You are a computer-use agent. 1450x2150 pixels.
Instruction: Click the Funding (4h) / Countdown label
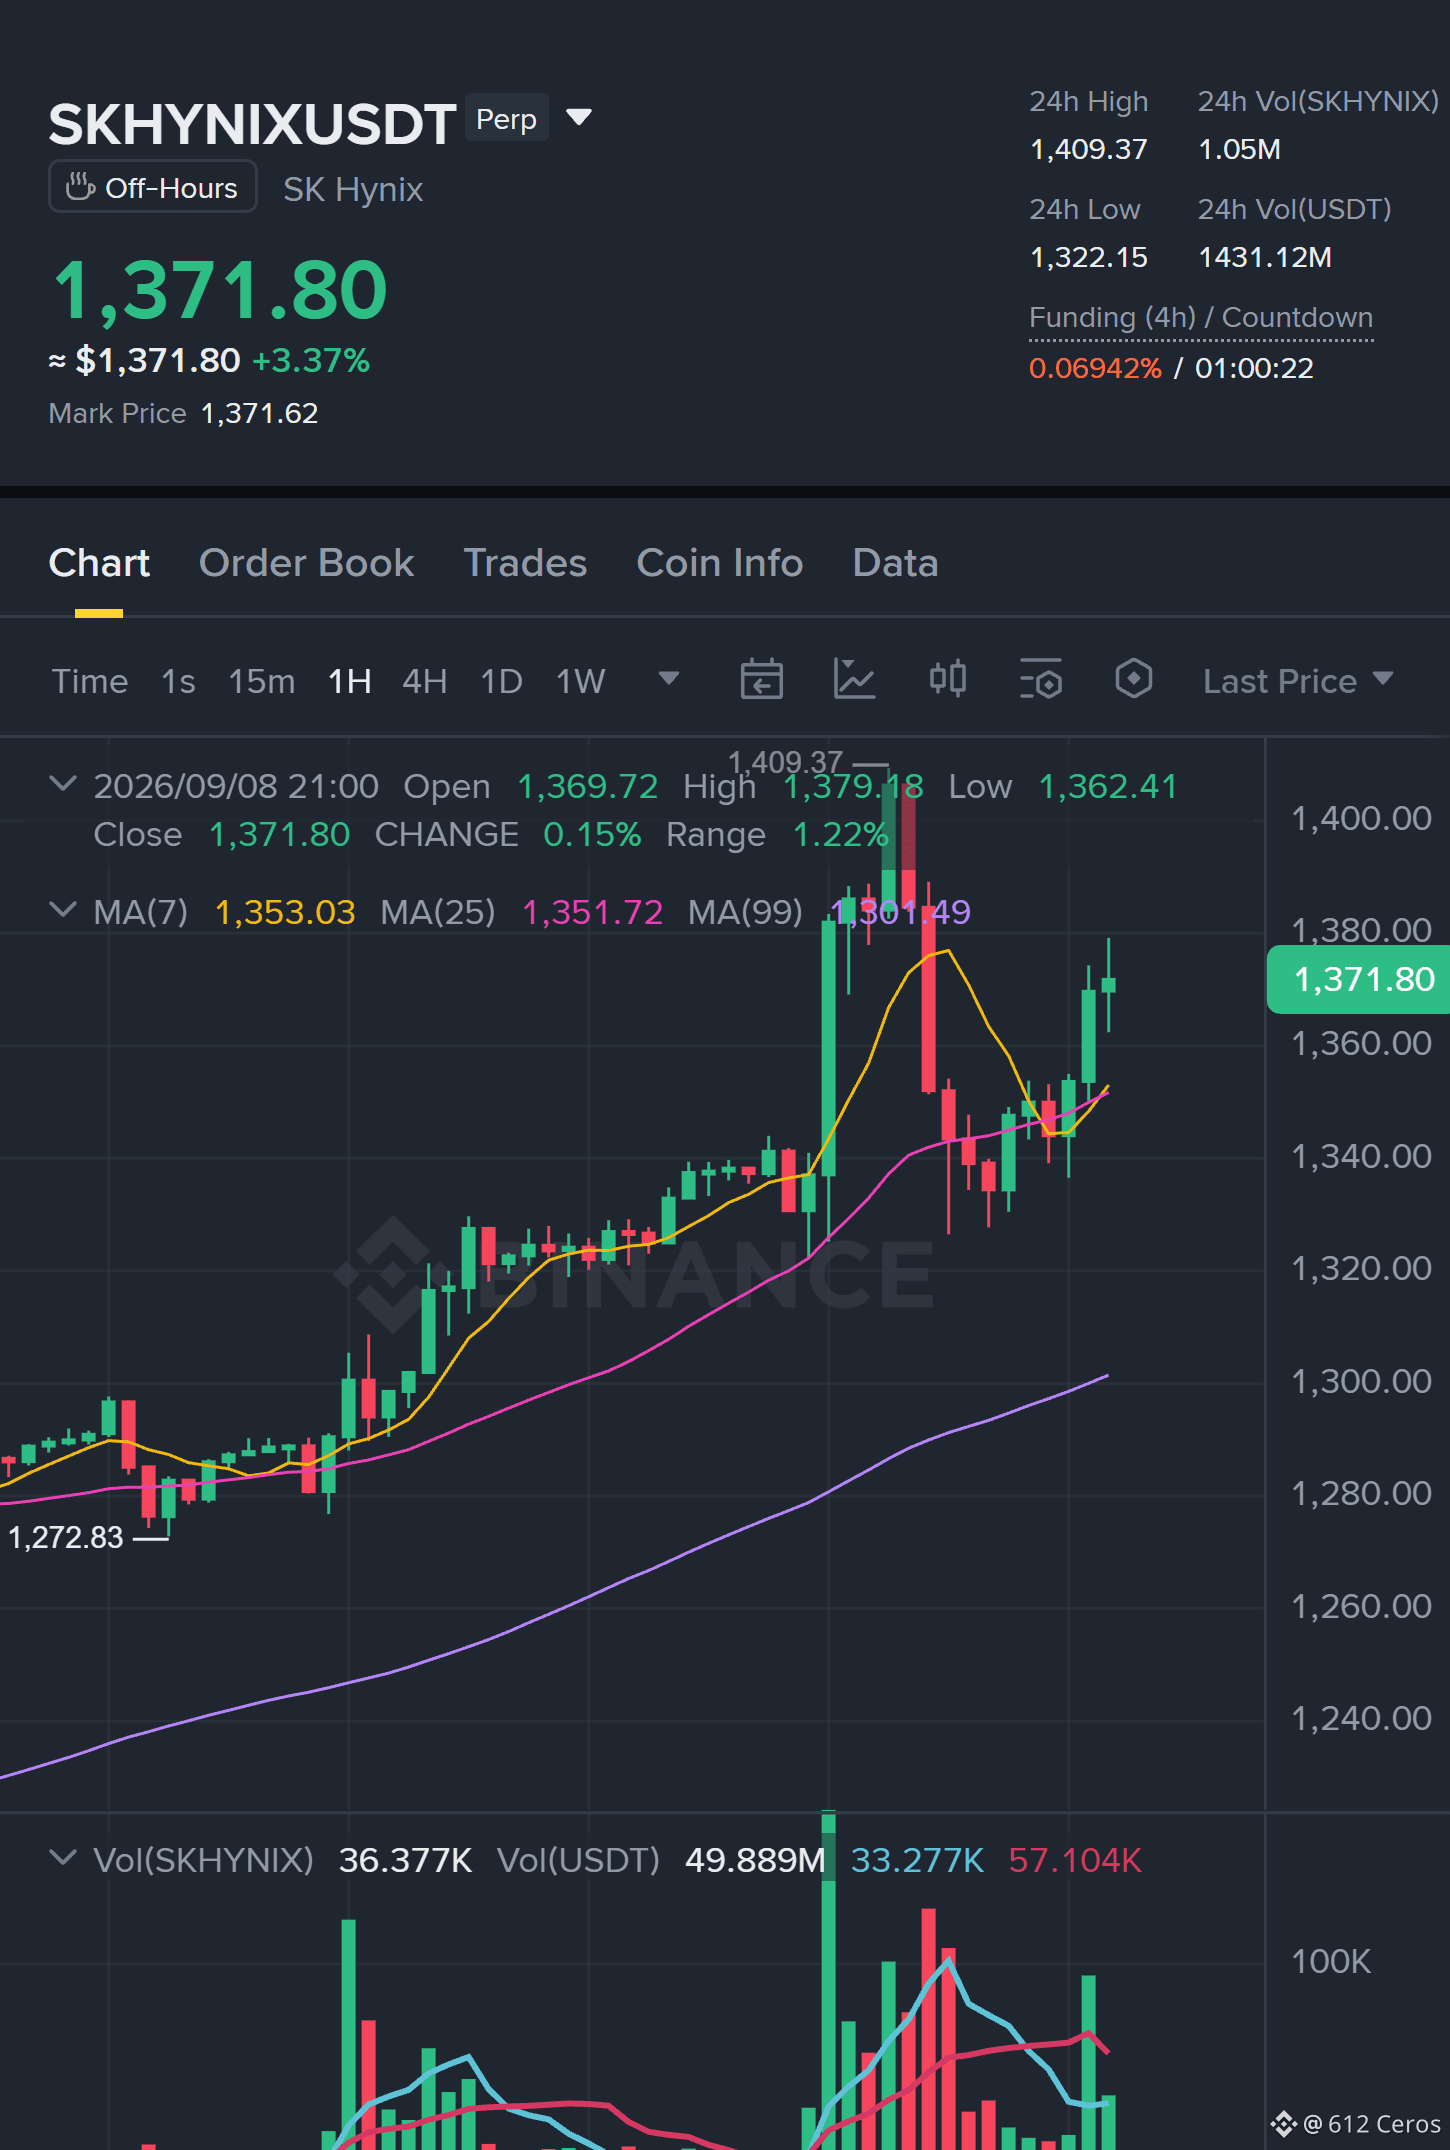pos(1201,318)
